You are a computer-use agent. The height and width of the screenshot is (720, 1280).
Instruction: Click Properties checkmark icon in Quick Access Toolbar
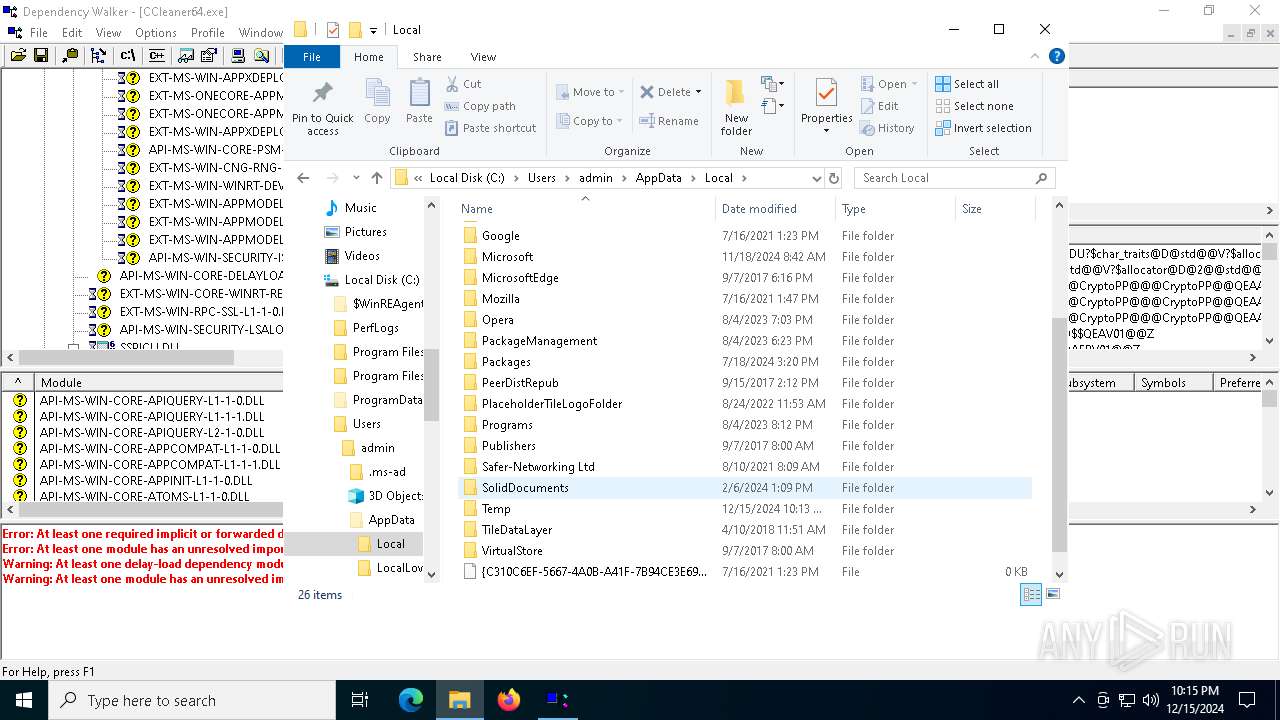tap(333, 30)
